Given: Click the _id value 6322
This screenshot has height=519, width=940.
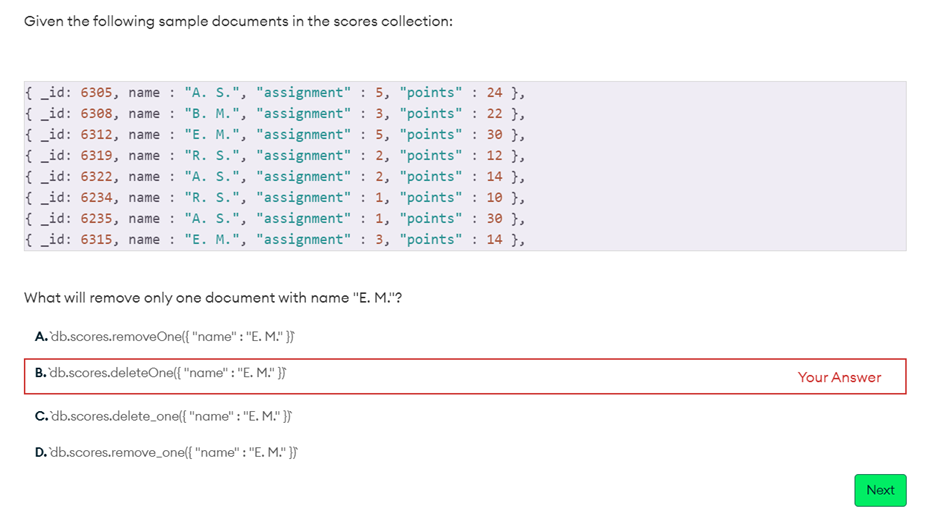Looking at the screenshot, I should 96,177.
